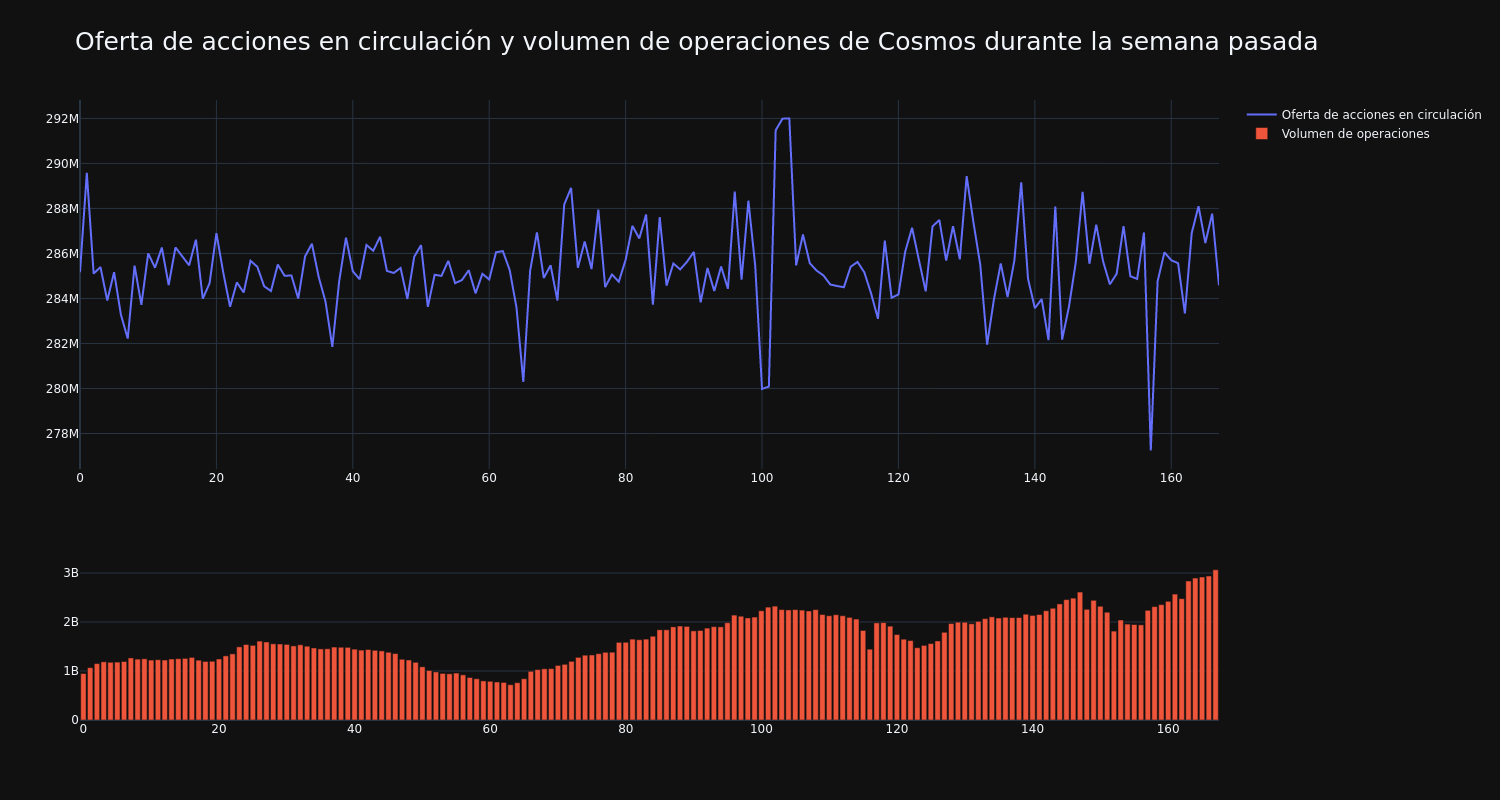This screenshot has width=1500, height=800.
Task: Toggle 'Oferta de acciones en circulación' legend entry
Action: pyautogui.click(x=1364, y=115)
